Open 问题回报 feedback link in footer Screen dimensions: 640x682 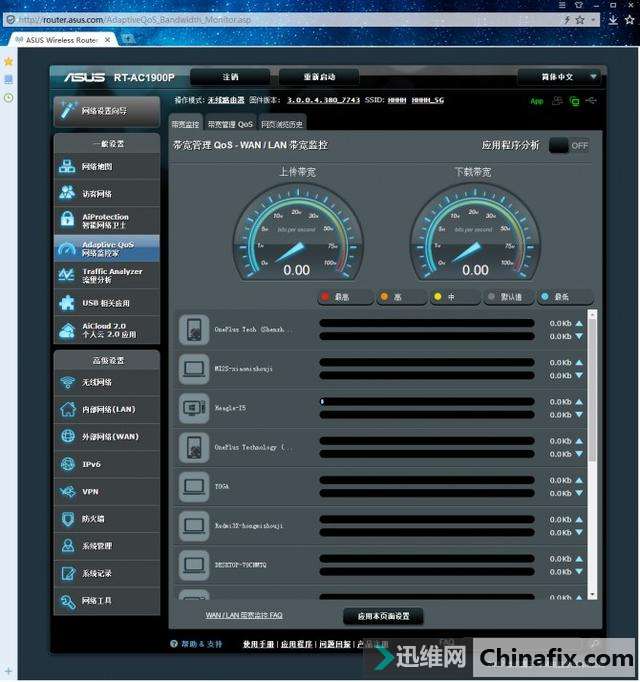point(335,644)
